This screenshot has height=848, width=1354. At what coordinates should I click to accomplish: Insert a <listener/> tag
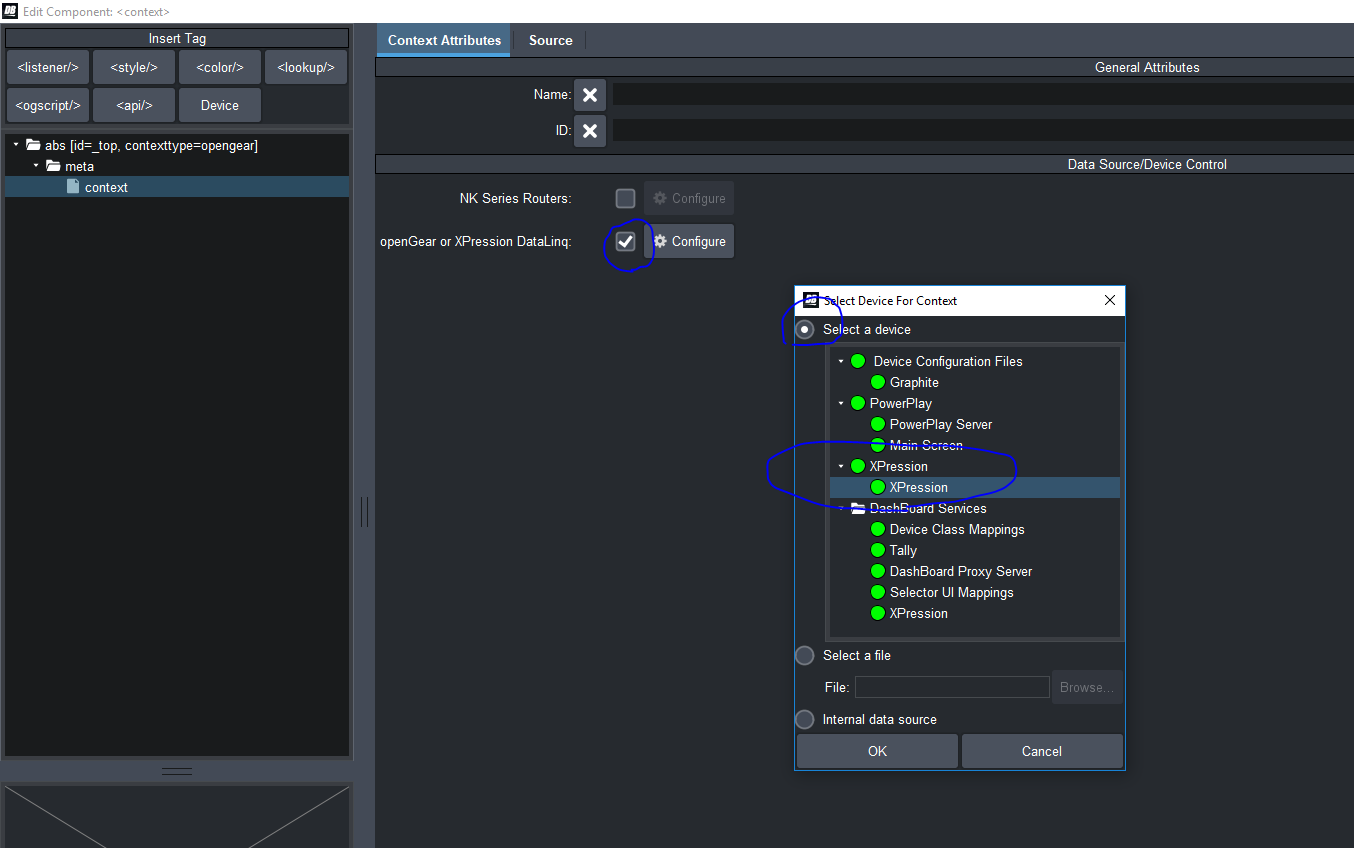click(48, 68)
